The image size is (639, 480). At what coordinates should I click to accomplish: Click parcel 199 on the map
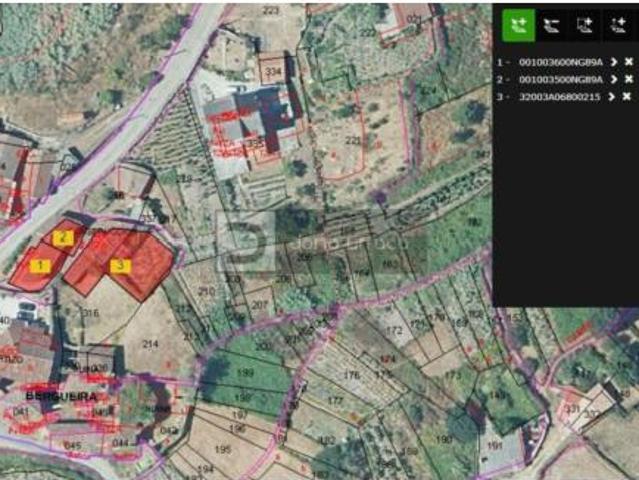pyautogui.click(x=245, y=372)
